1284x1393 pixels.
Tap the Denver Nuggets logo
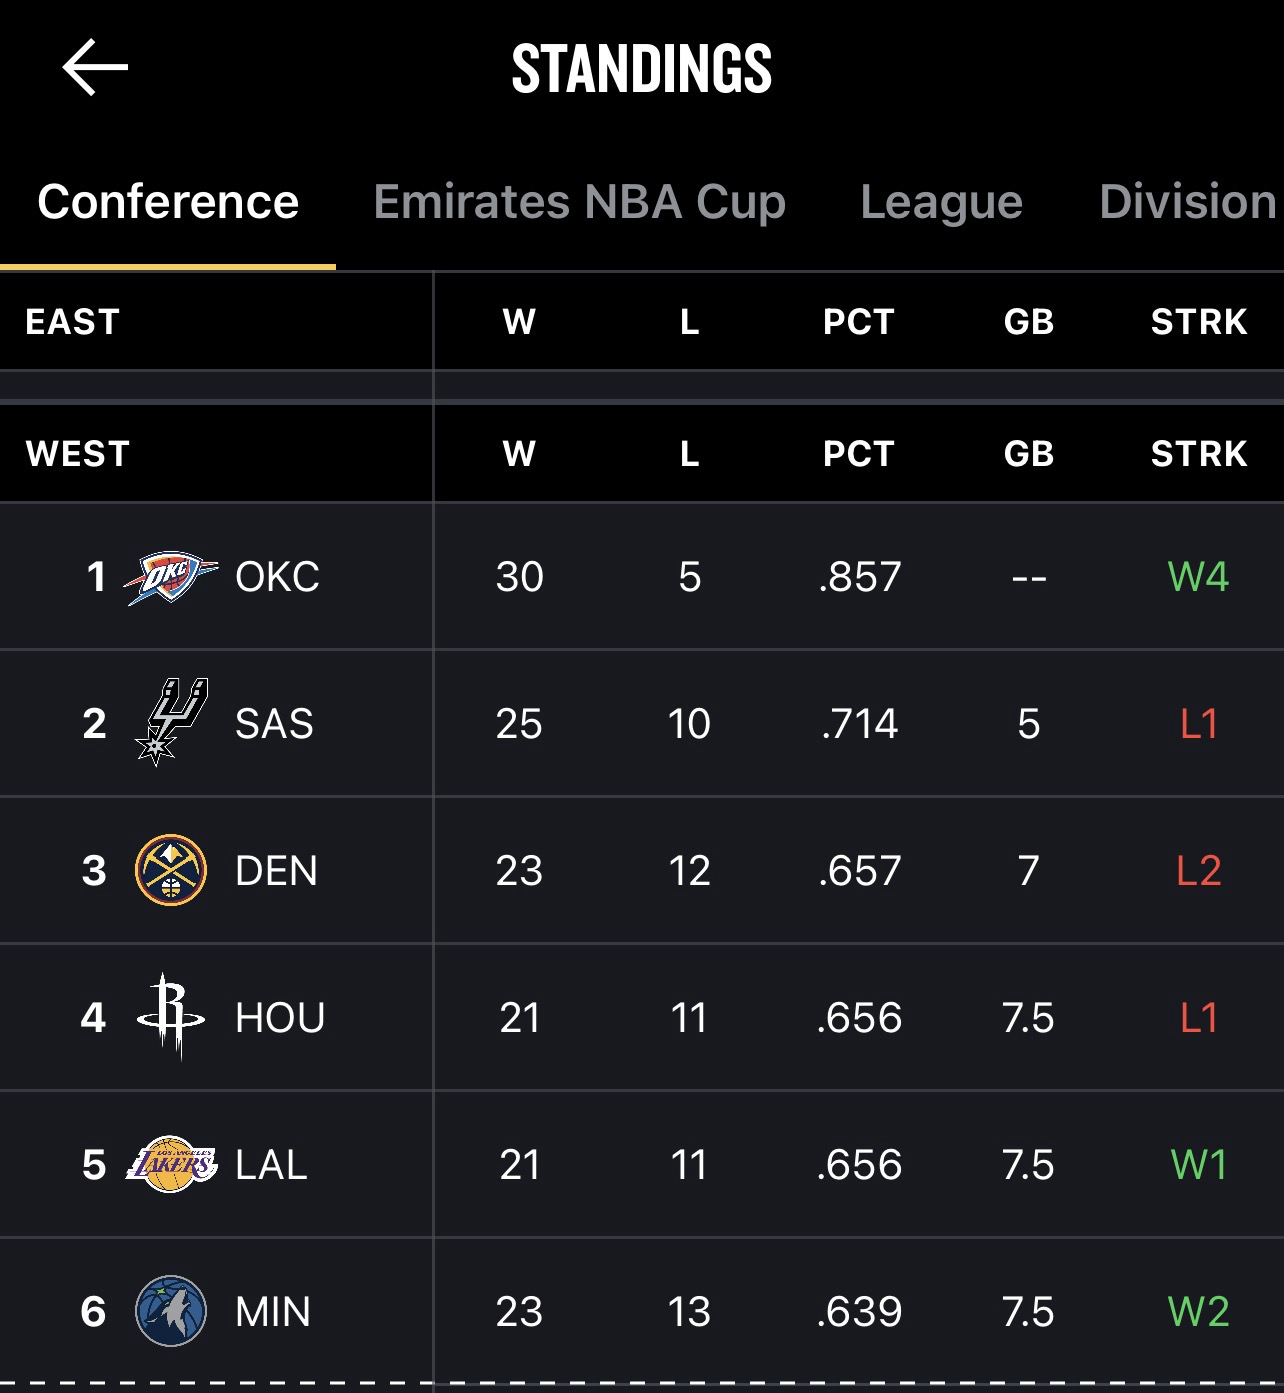coord(170,870)
